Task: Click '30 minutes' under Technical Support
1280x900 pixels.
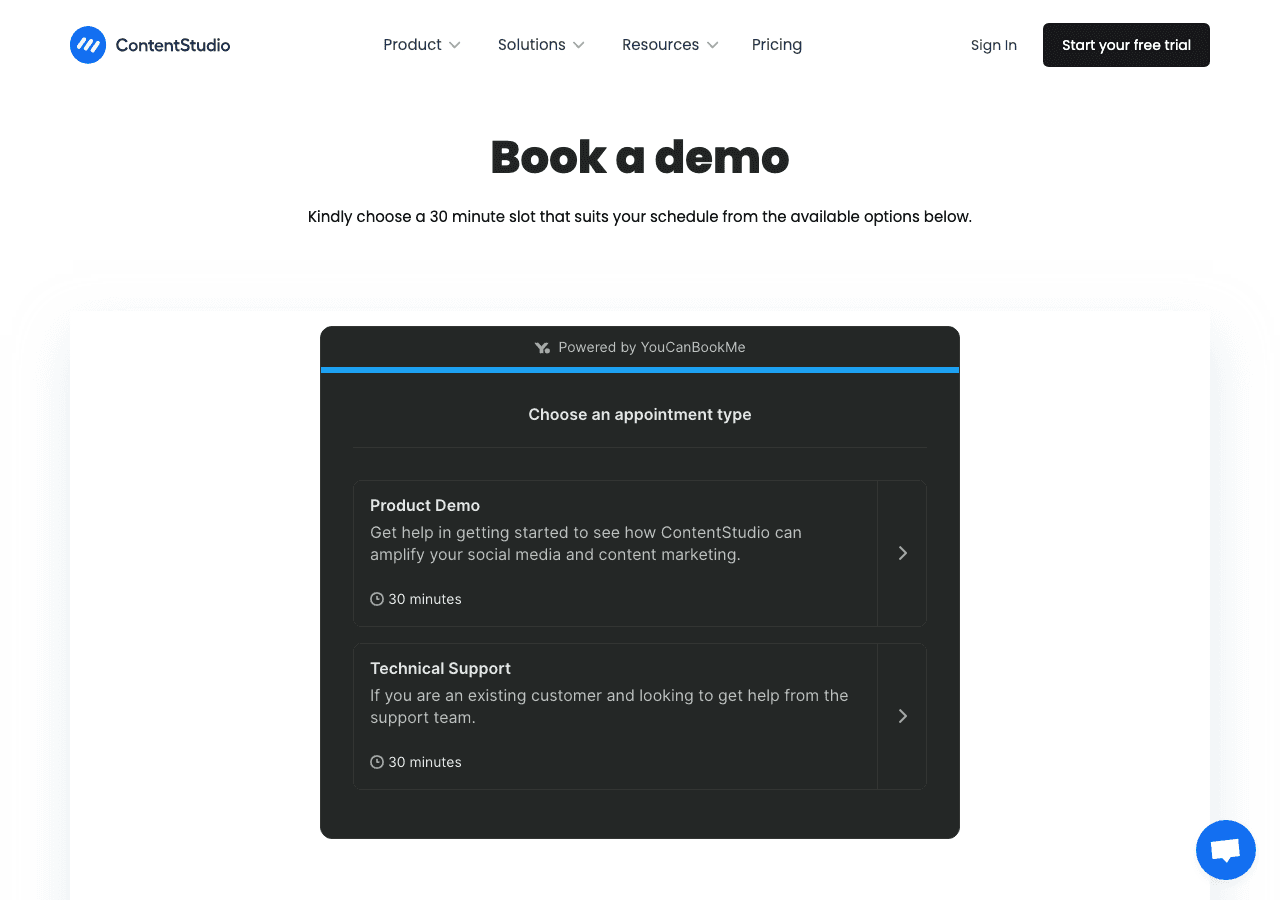Action: [x=425, y=762]
